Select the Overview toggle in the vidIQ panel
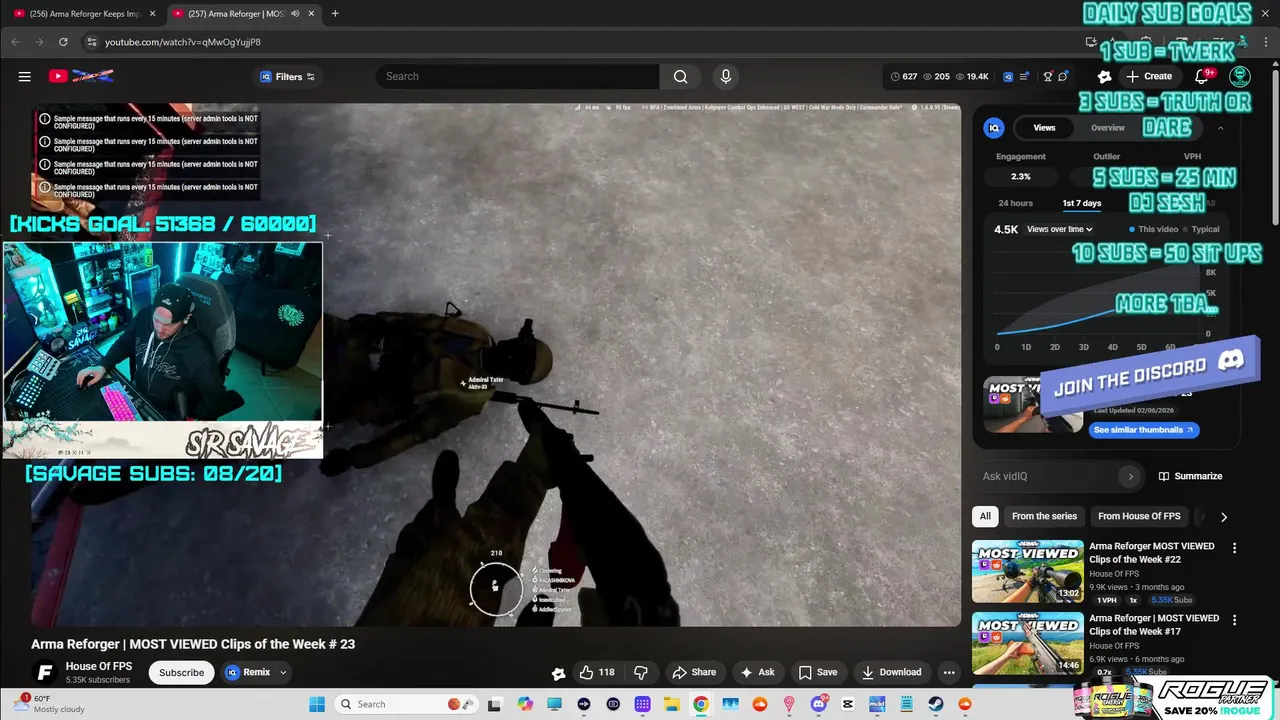This screenshot has height=720, width=1280. 1108,128
